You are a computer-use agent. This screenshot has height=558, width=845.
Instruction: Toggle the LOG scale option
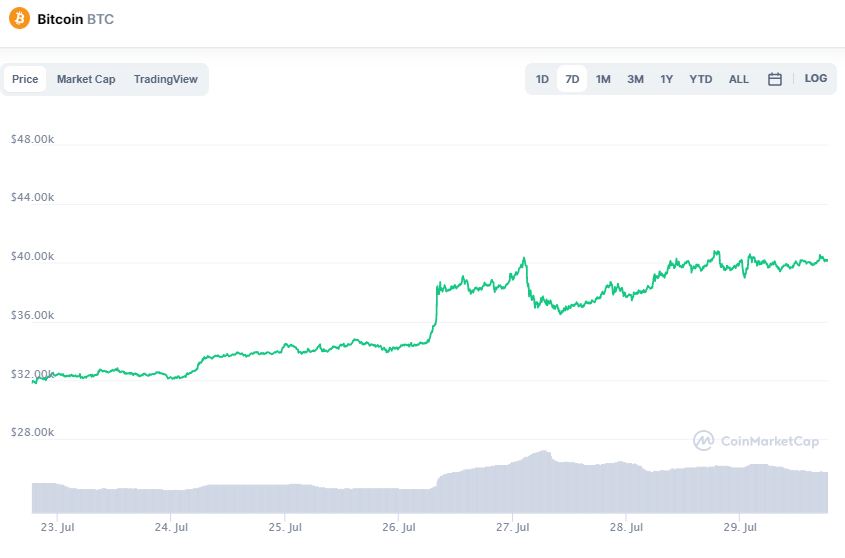coord(815,78)
